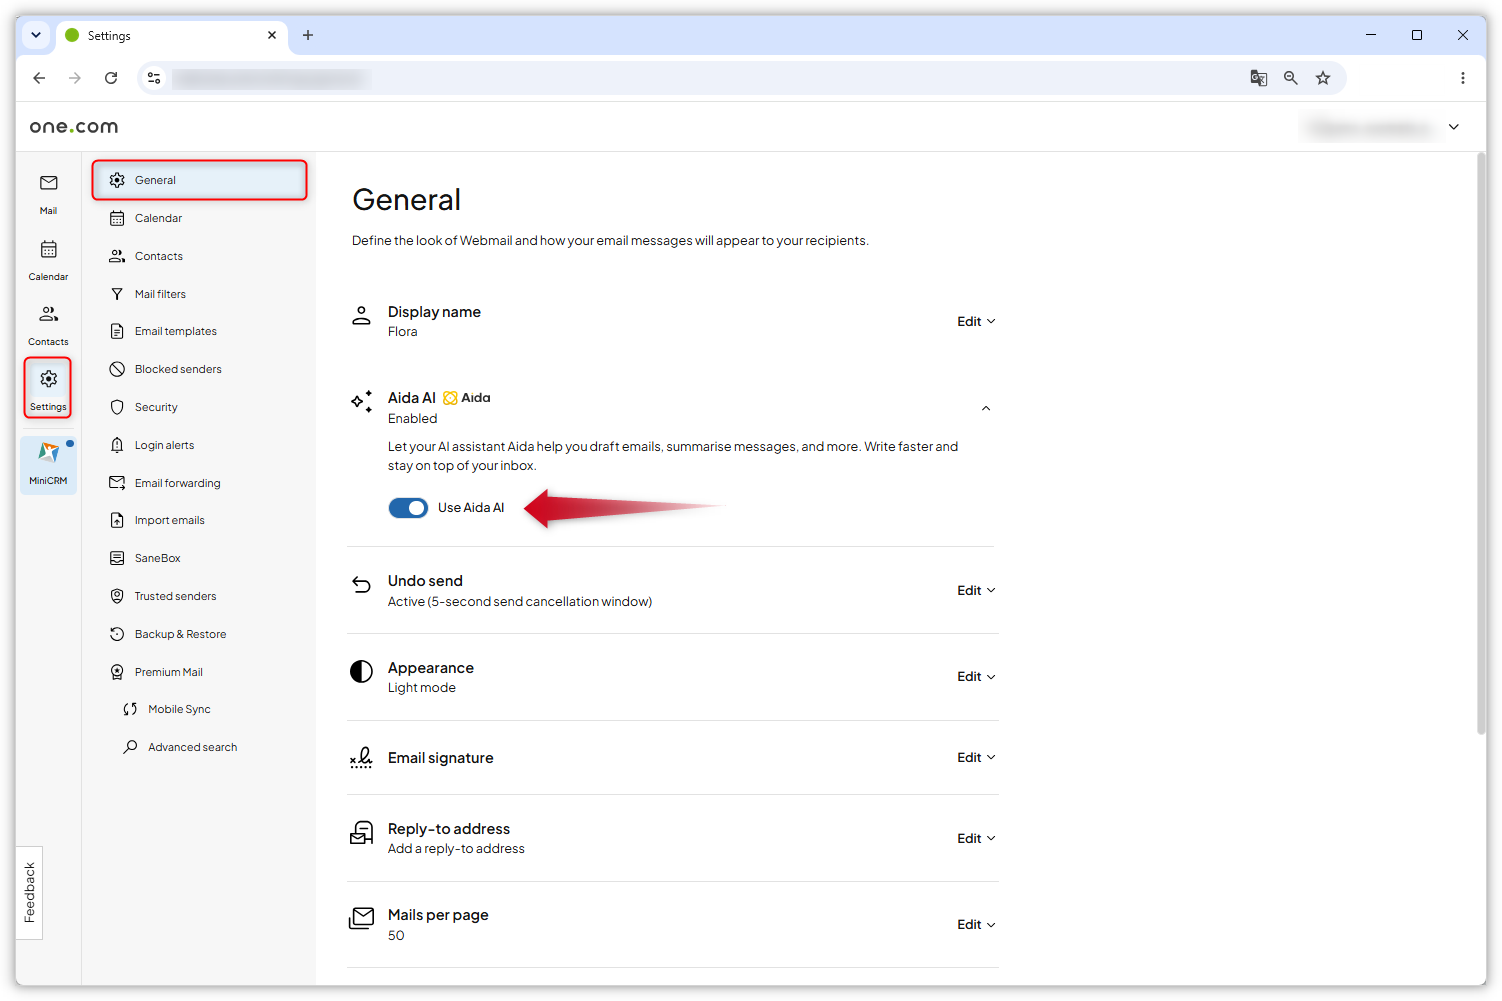Click the Backup & Restore icon
The width and height of the screenshot is (1502, 1001).
pos(117,634)
